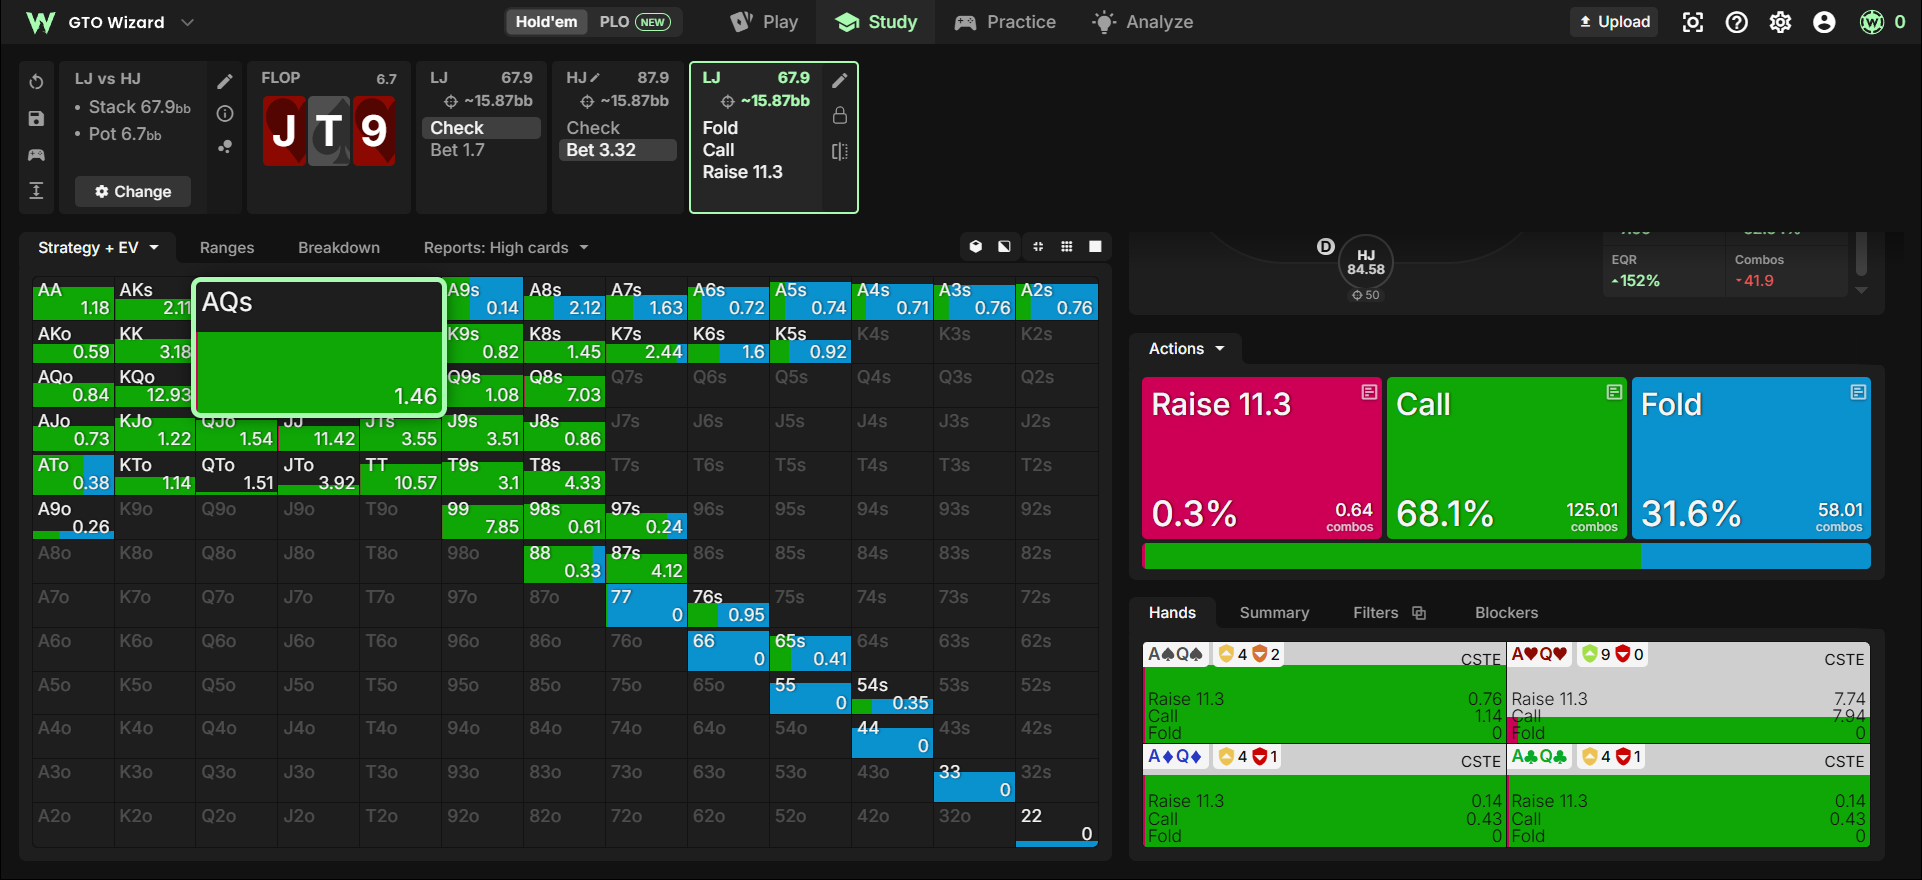
Task: Open the Reports: High cards dropdown
Action: pos(506,248)
